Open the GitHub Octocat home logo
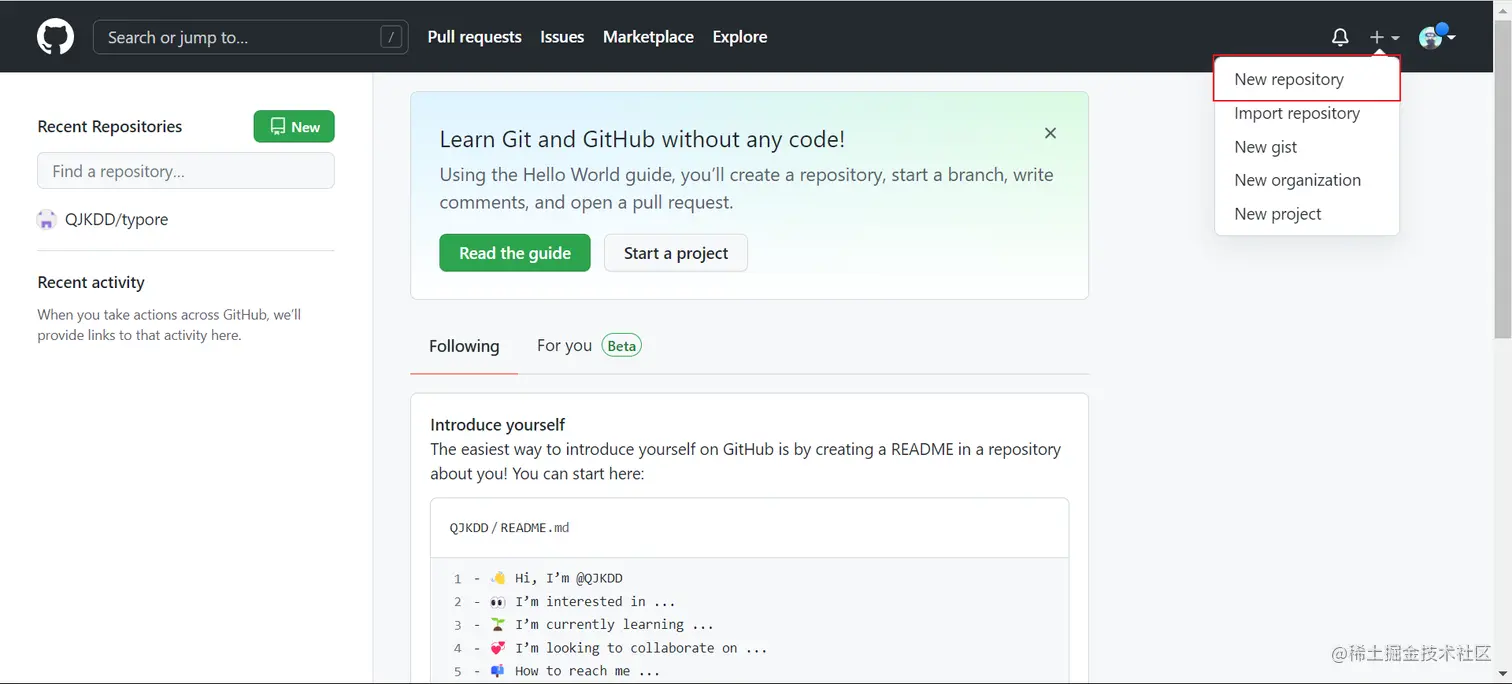The image size is (1512, 684). point(55,37)
